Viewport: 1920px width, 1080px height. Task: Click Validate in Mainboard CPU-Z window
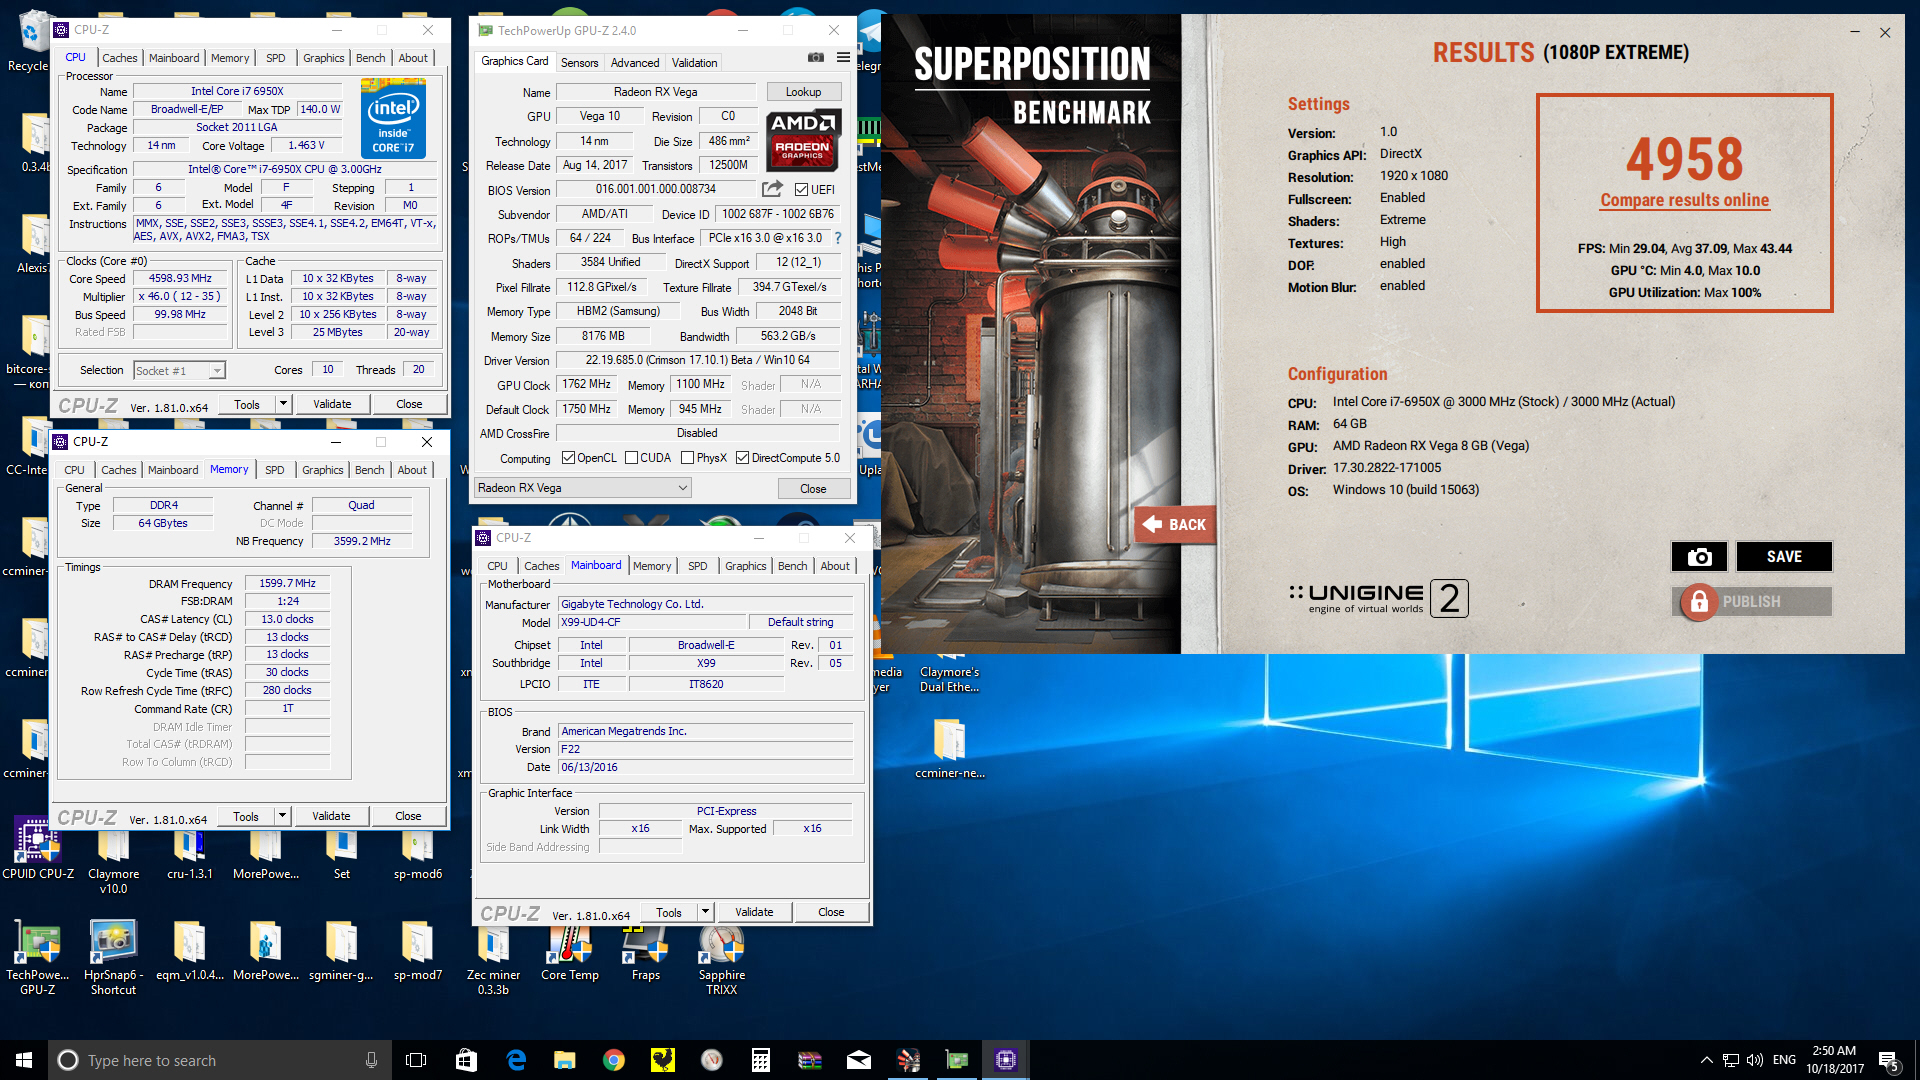[754, 912]
